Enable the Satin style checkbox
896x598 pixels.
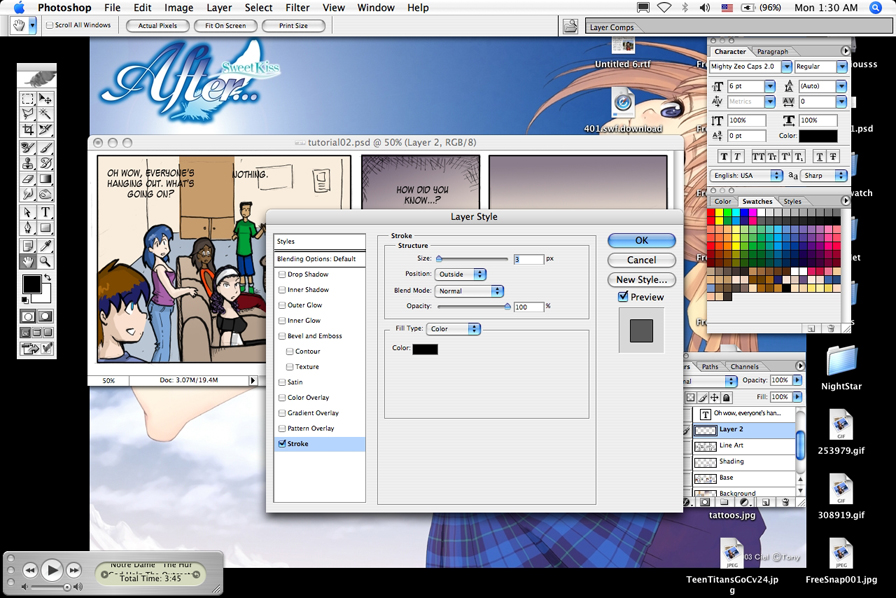pyautogui.click(x=282, y=382)
